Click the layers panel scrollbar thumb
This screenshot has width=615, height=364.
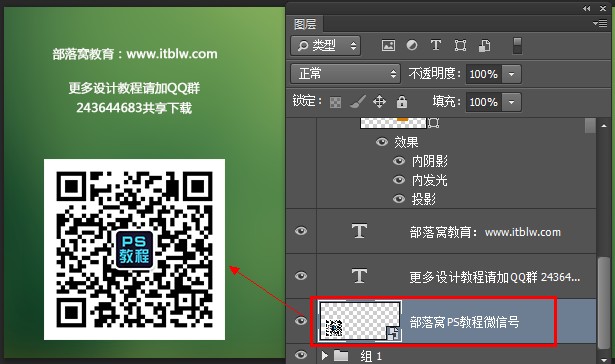coord(604,302)
